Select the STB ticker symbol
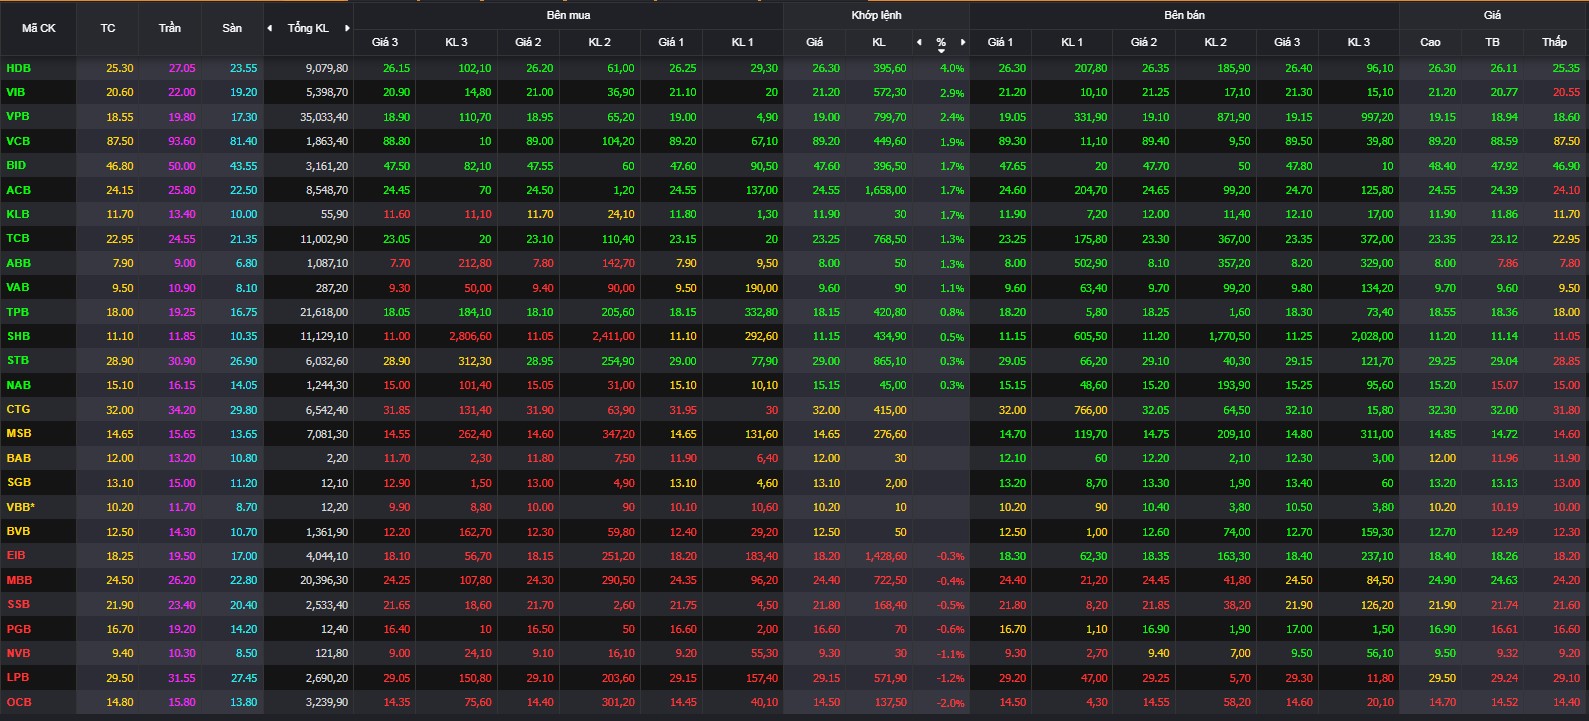The image size is (1589, 721). point(18,360)
